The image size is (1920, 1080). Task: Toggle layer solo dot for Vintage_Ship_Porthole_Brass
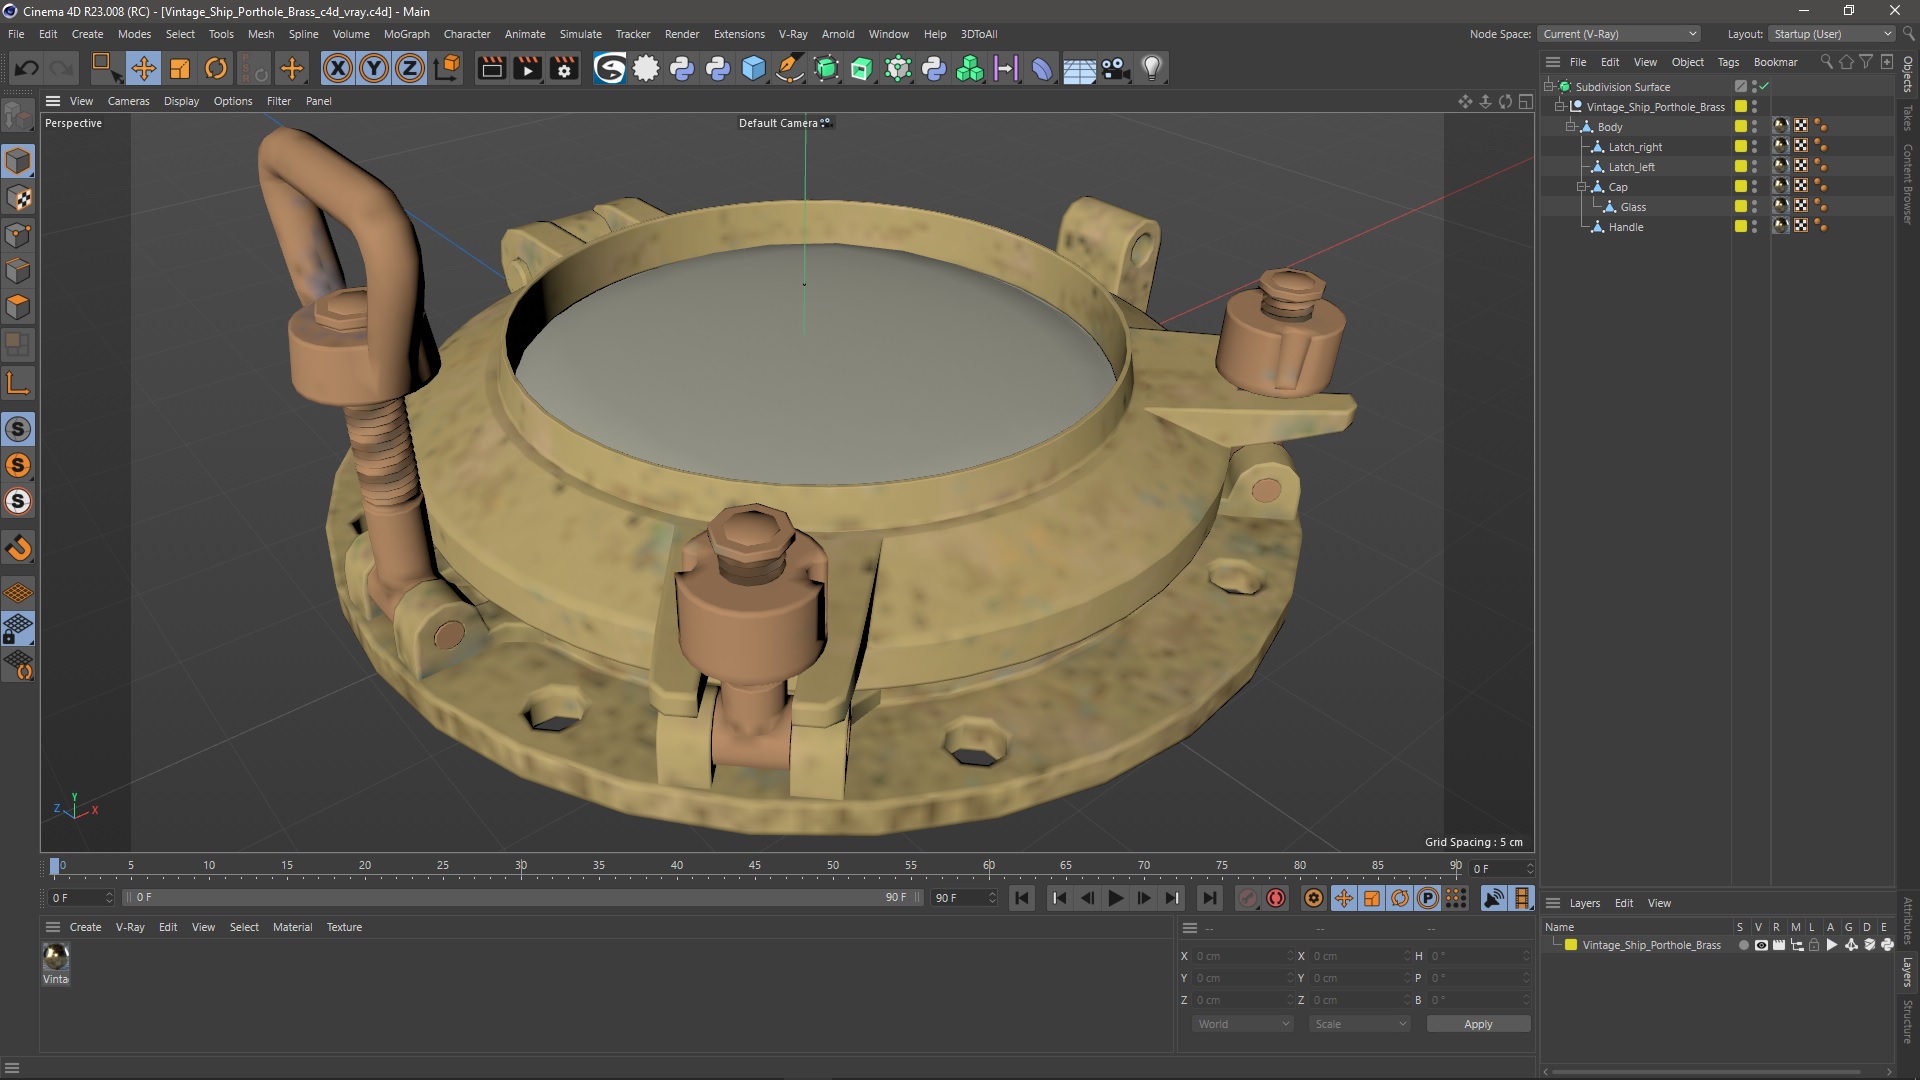click(1743, 945)
